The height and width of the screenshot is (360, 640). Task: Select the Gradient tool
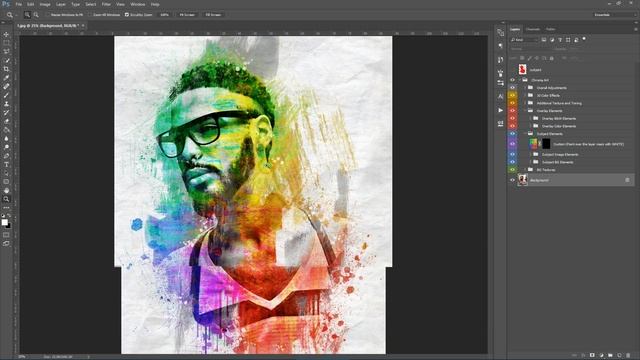[x=6, y=130]
